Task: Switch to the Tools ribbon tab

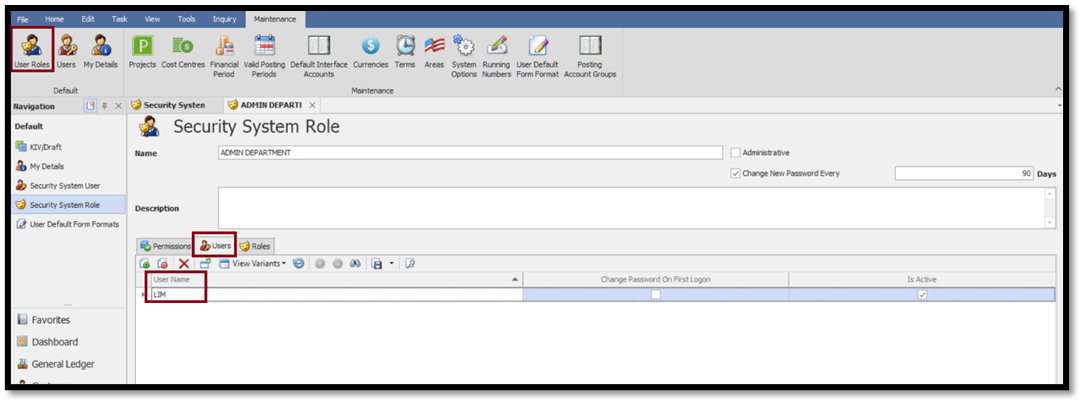Action: 186,19
